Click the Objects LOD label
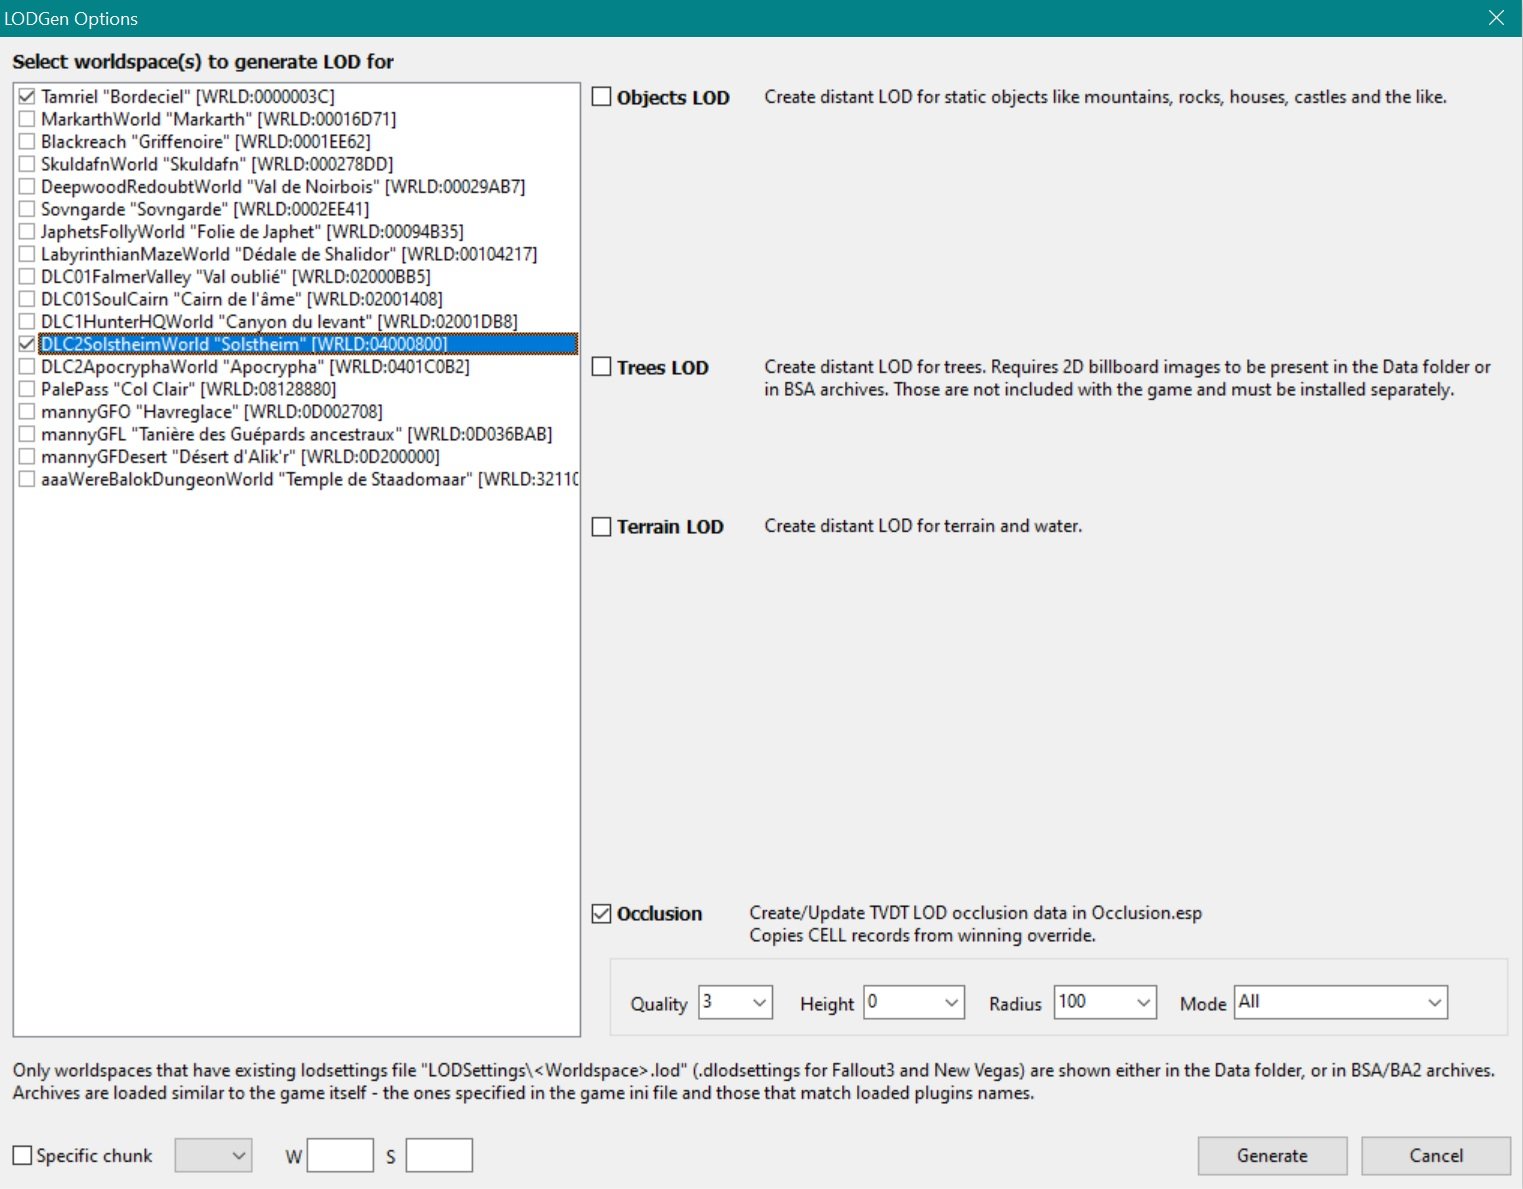The height and width of the screenshot is (1189, 1523). click(x=673, y=97)
